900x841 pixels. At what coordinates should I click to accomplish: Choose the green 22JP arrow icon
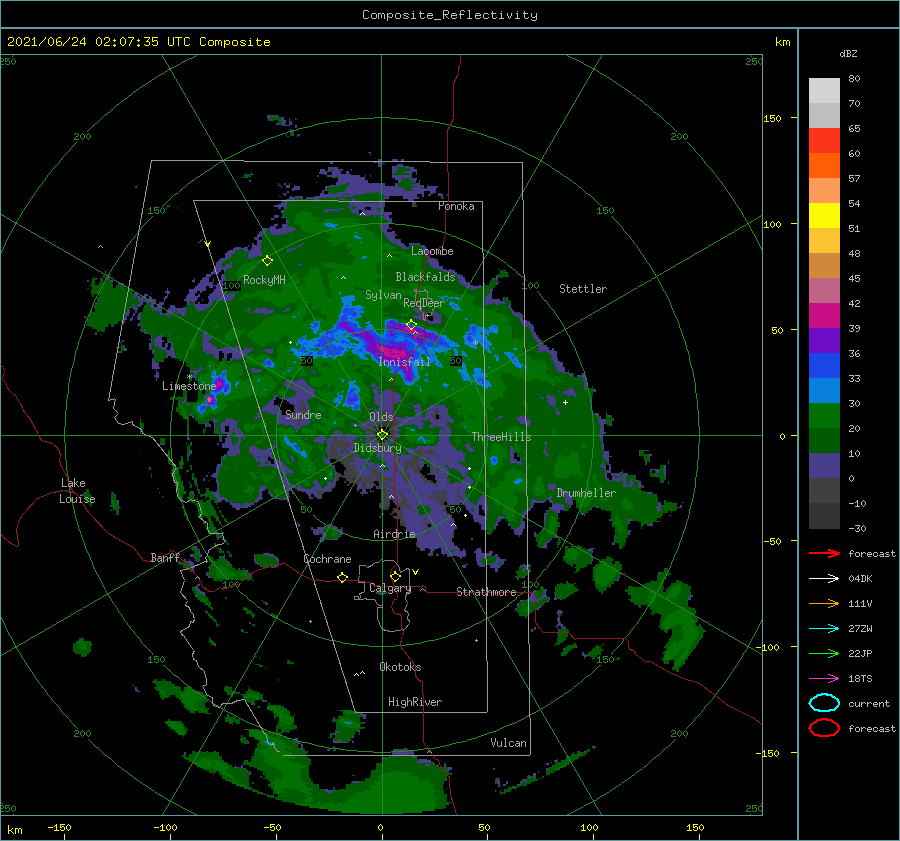[x=824, y=653]
